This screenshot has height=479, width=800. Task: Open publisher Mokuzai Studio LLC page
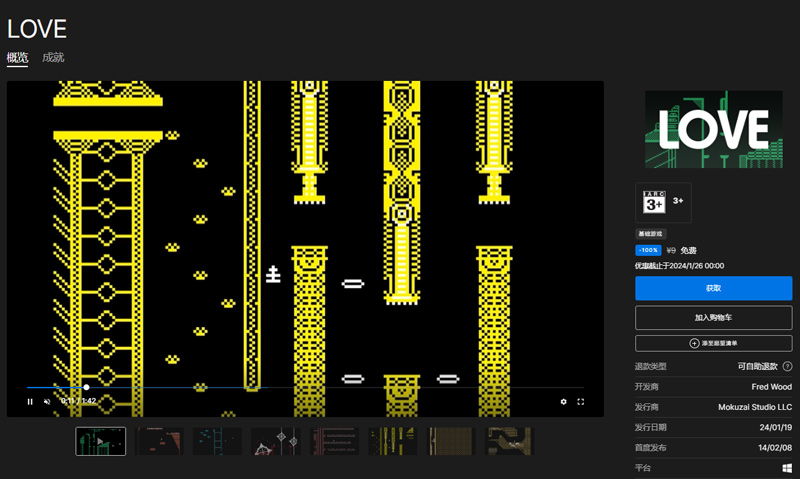pyautogui.click(x=755, y=407)
